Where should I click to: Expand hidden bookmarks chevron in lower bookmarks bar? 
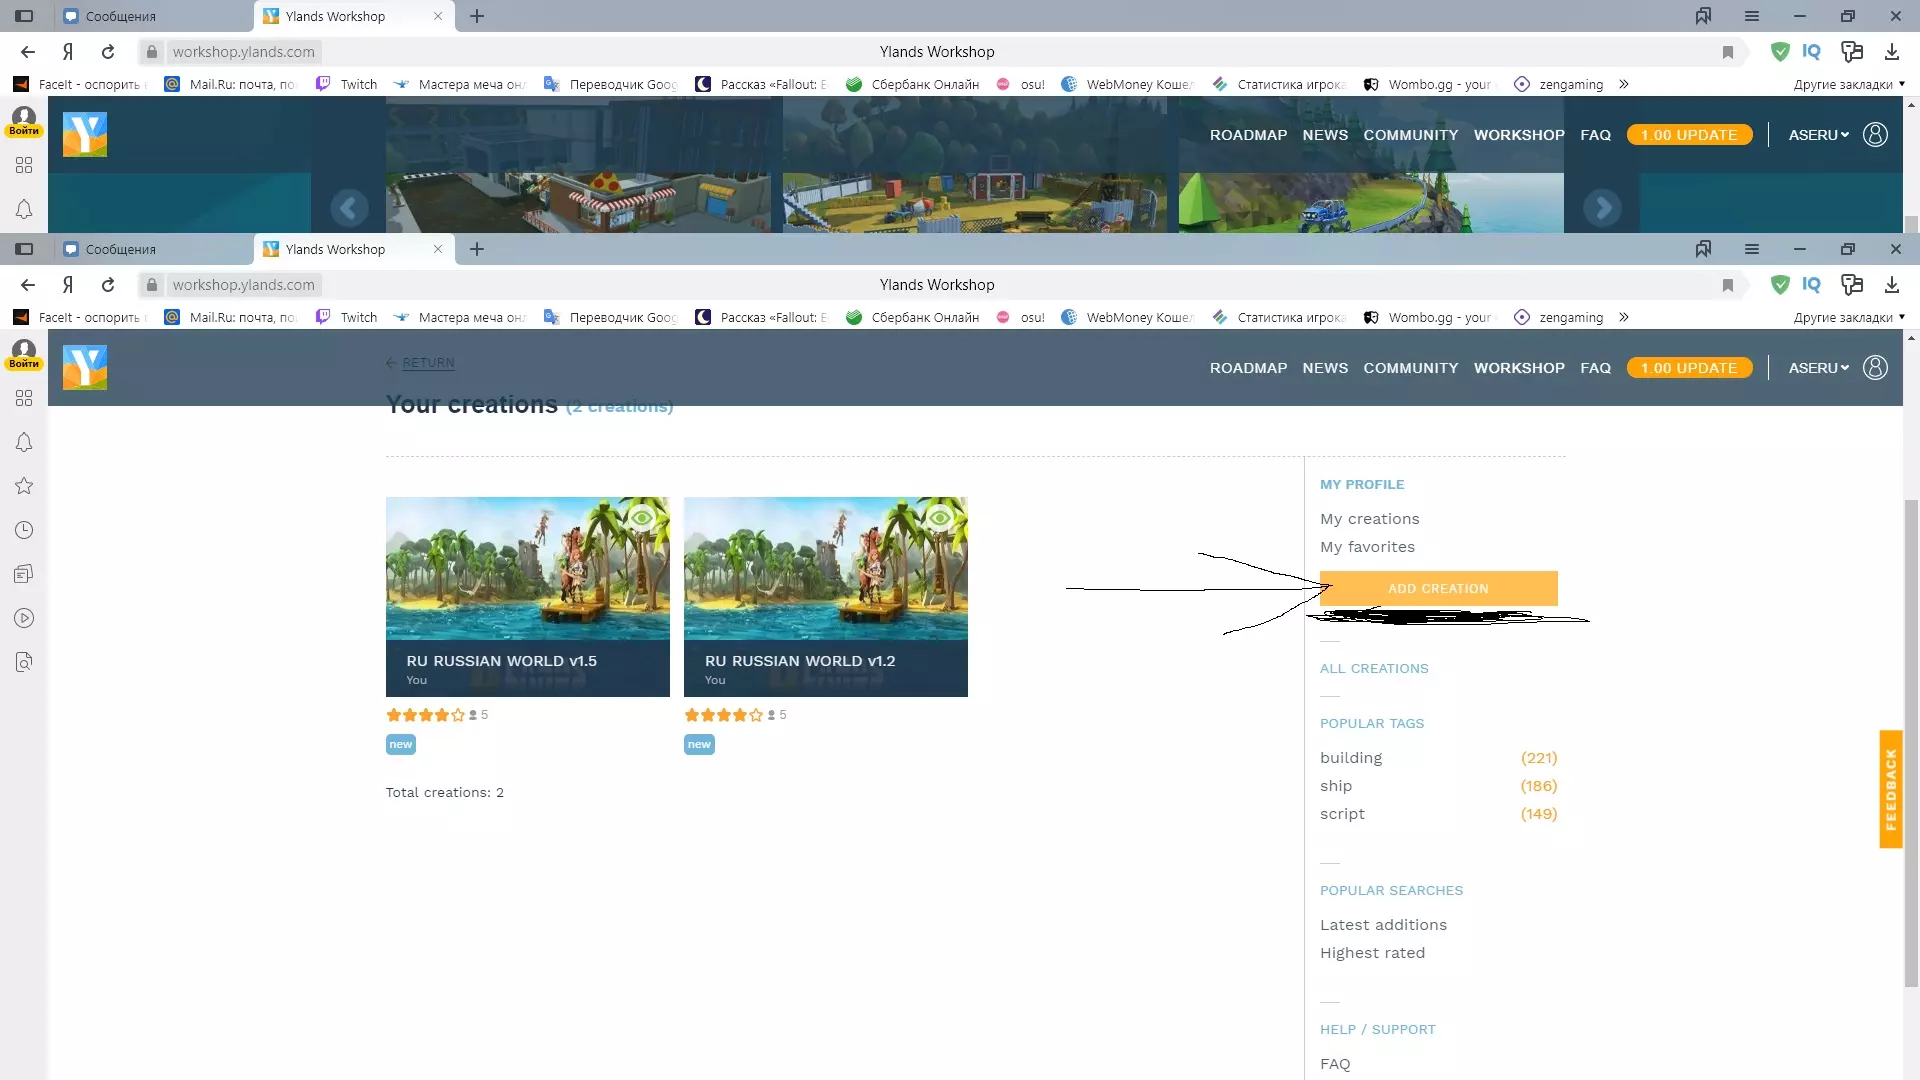[x=1624, y=317]
